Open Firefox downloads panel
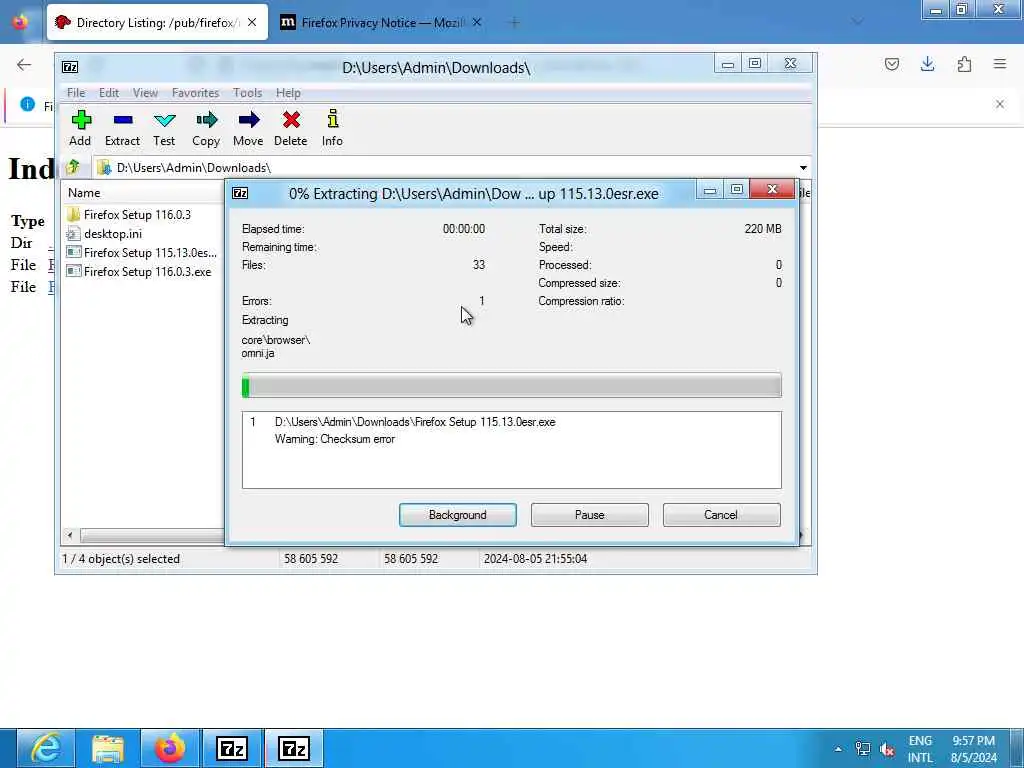 [x=927, y=64]
